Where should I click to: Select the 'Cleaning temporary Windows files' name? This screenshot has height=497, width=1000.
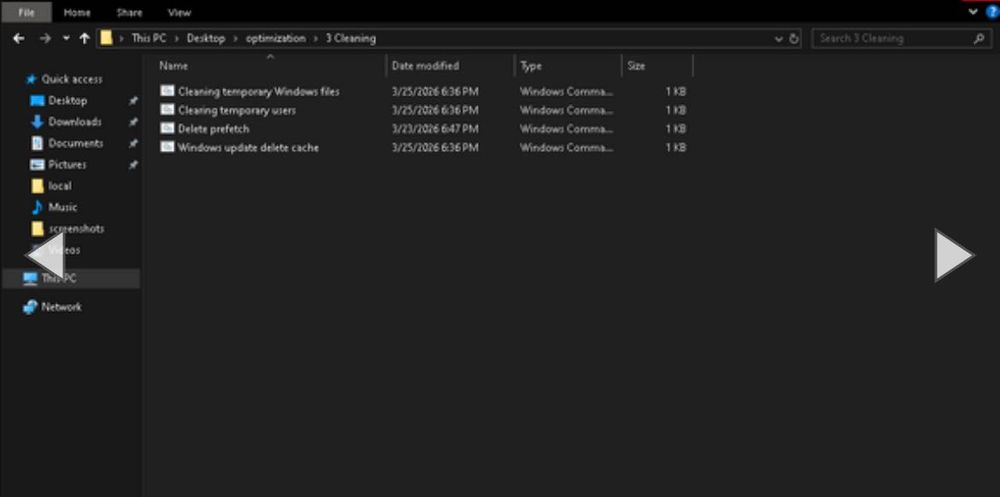click(x=258, y=92)
